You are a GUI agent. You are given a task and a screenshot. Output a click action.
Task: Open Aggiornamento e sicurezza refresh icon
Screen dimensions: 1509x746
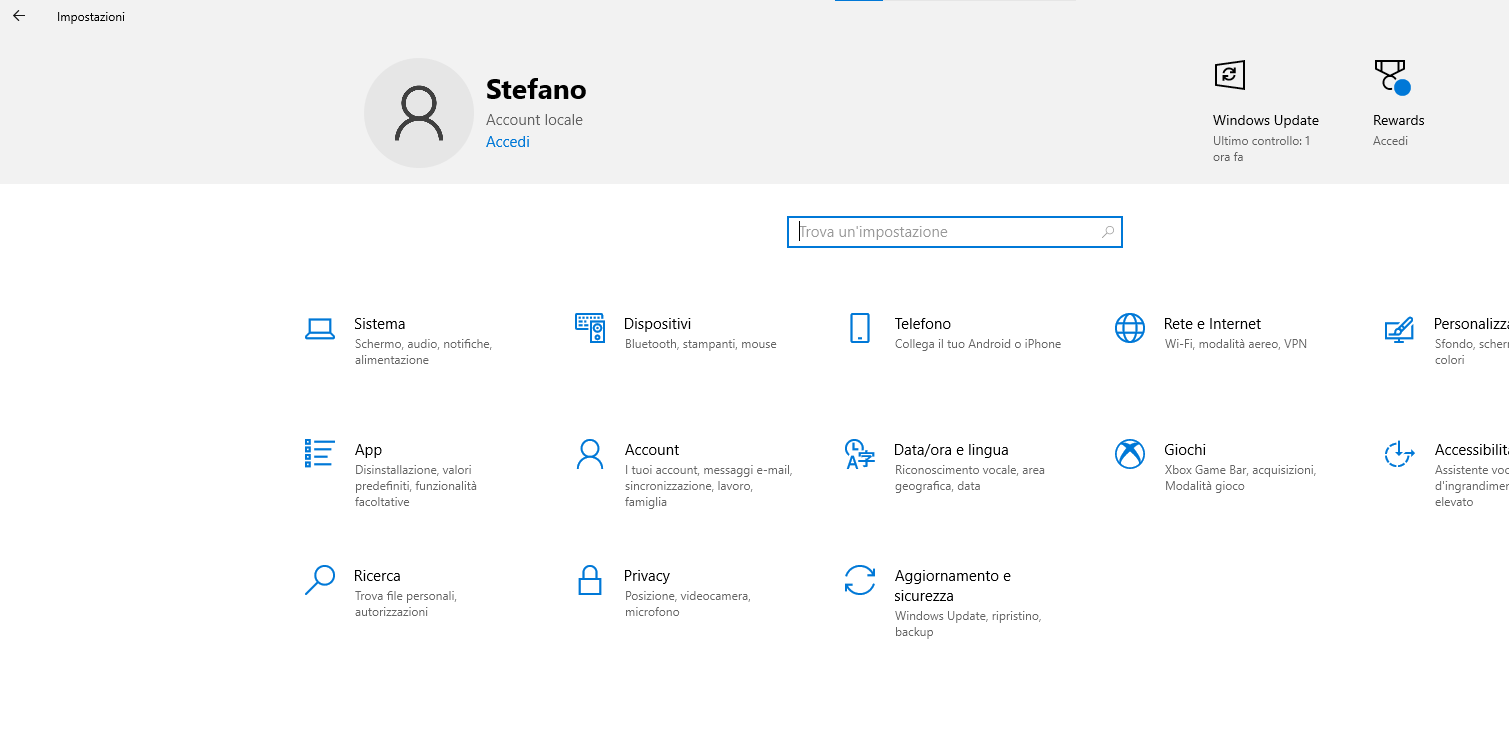click(x=860, y=580)
